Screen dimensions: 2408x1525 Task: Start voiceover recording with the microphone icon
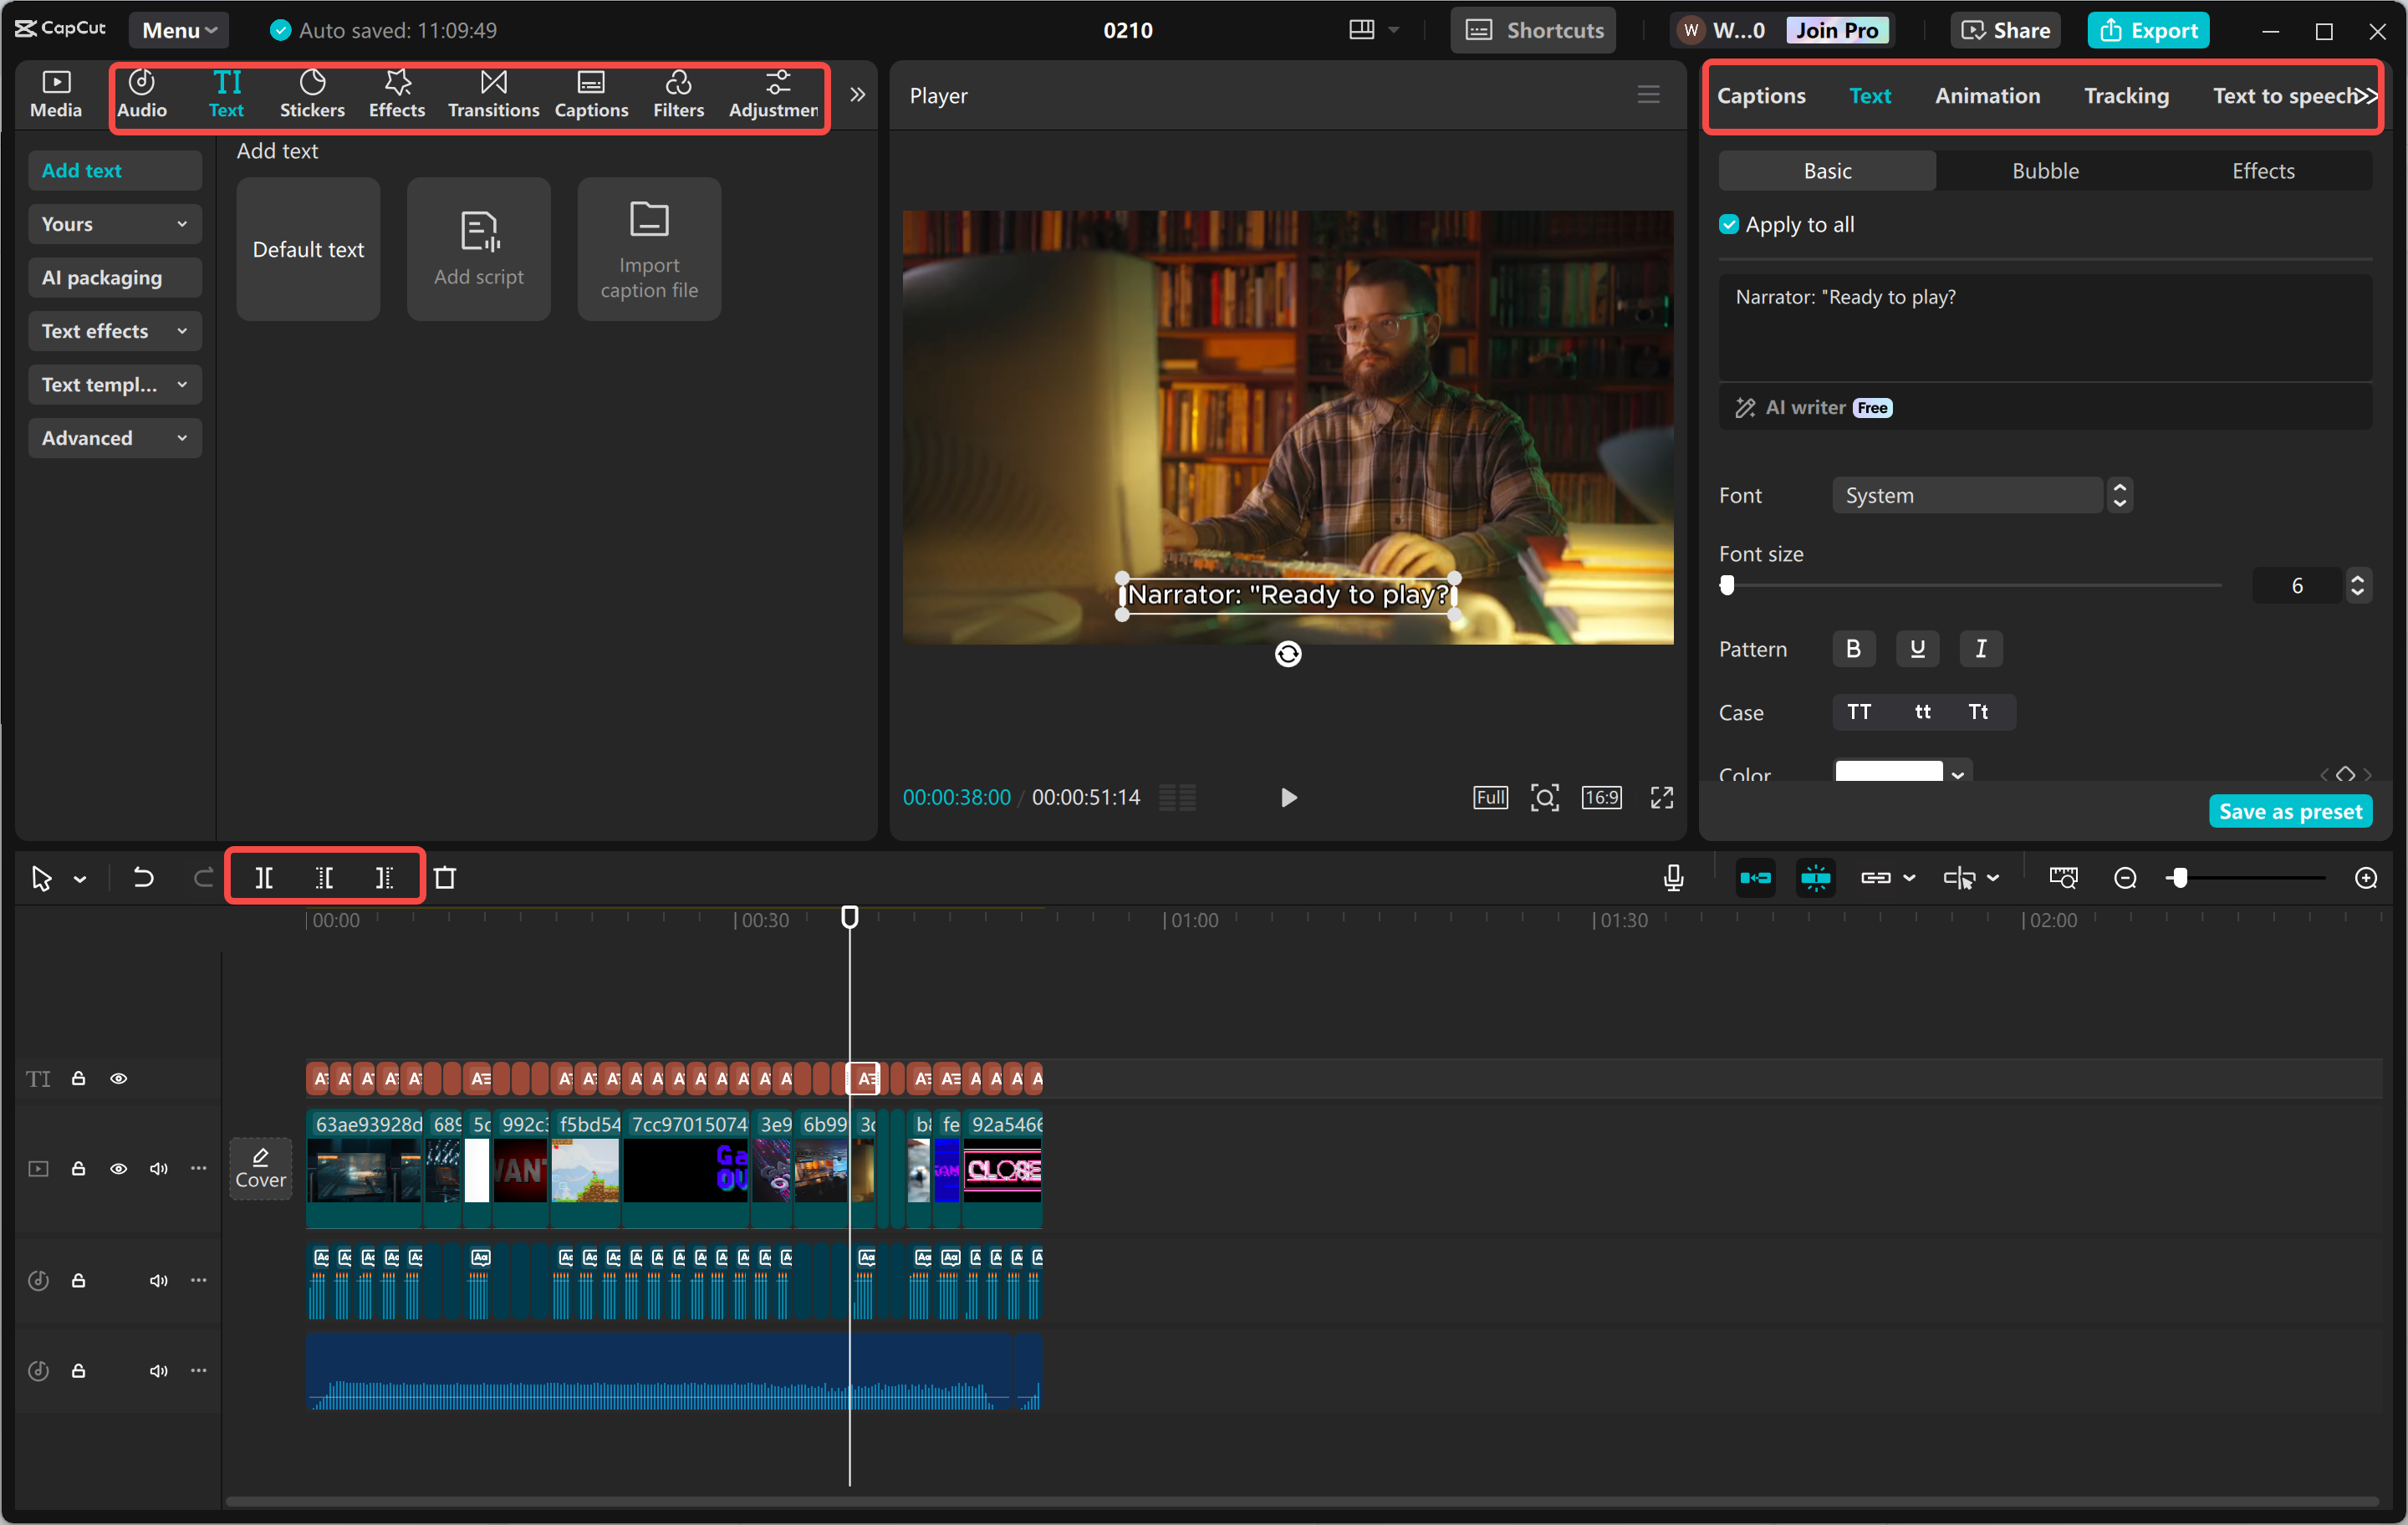pos(1672,877)
